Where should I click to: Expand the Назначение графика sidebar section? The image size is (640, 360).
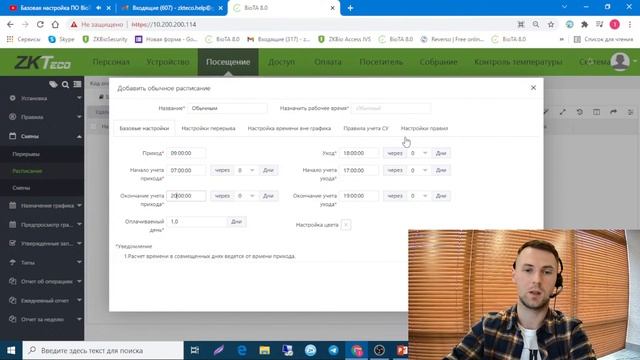point(42,205)
